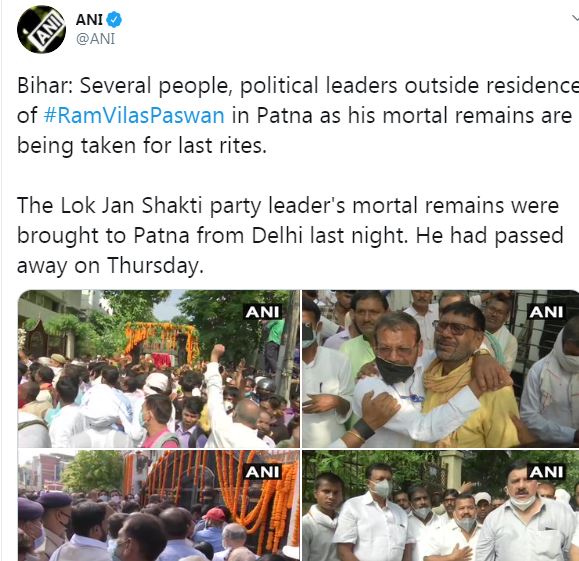View the marigold-decorated vehicle photo with police
The width and height of the screenshot is (579, 561).
[x=159, y=505]
